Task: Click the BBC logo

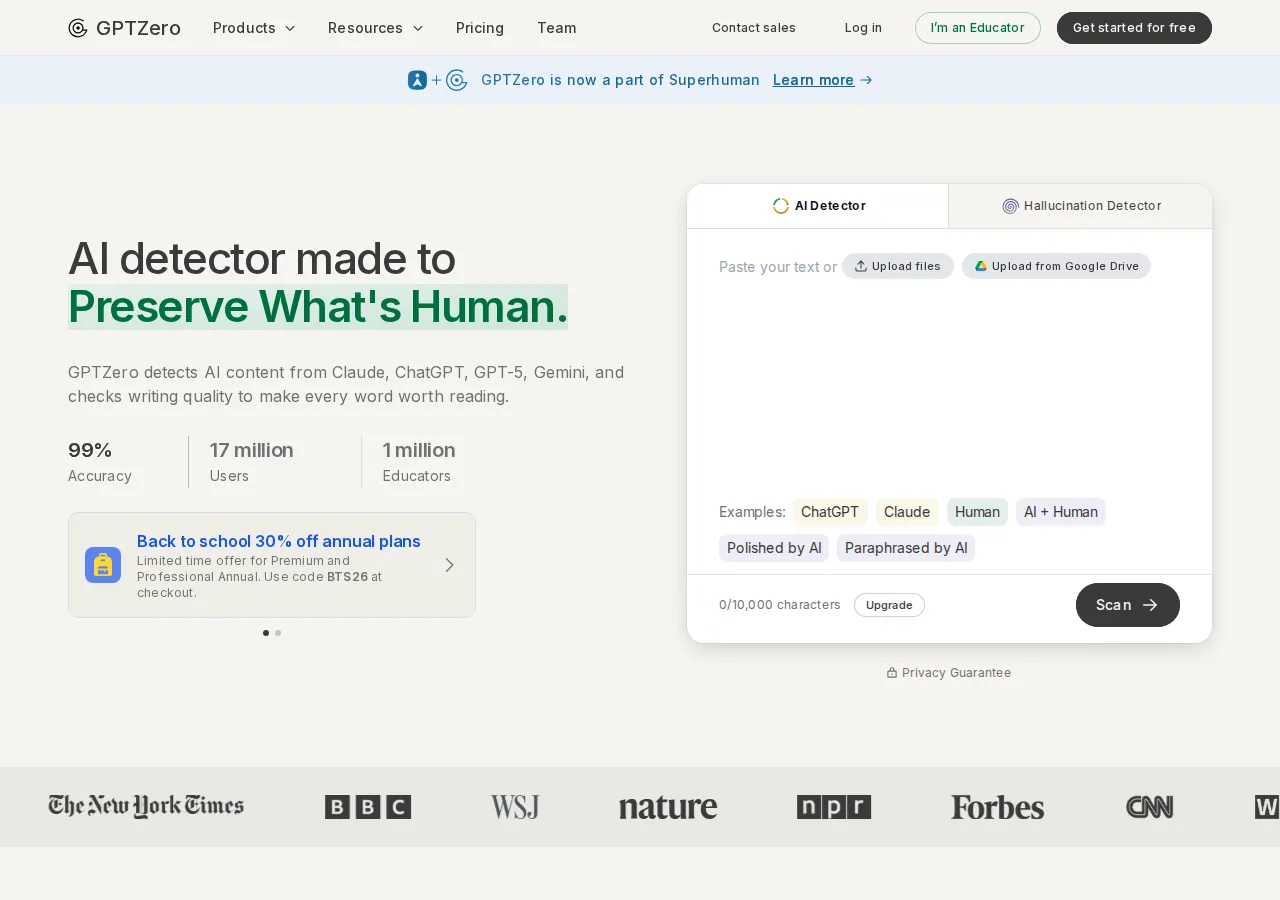Action: [x=368, y=807]
